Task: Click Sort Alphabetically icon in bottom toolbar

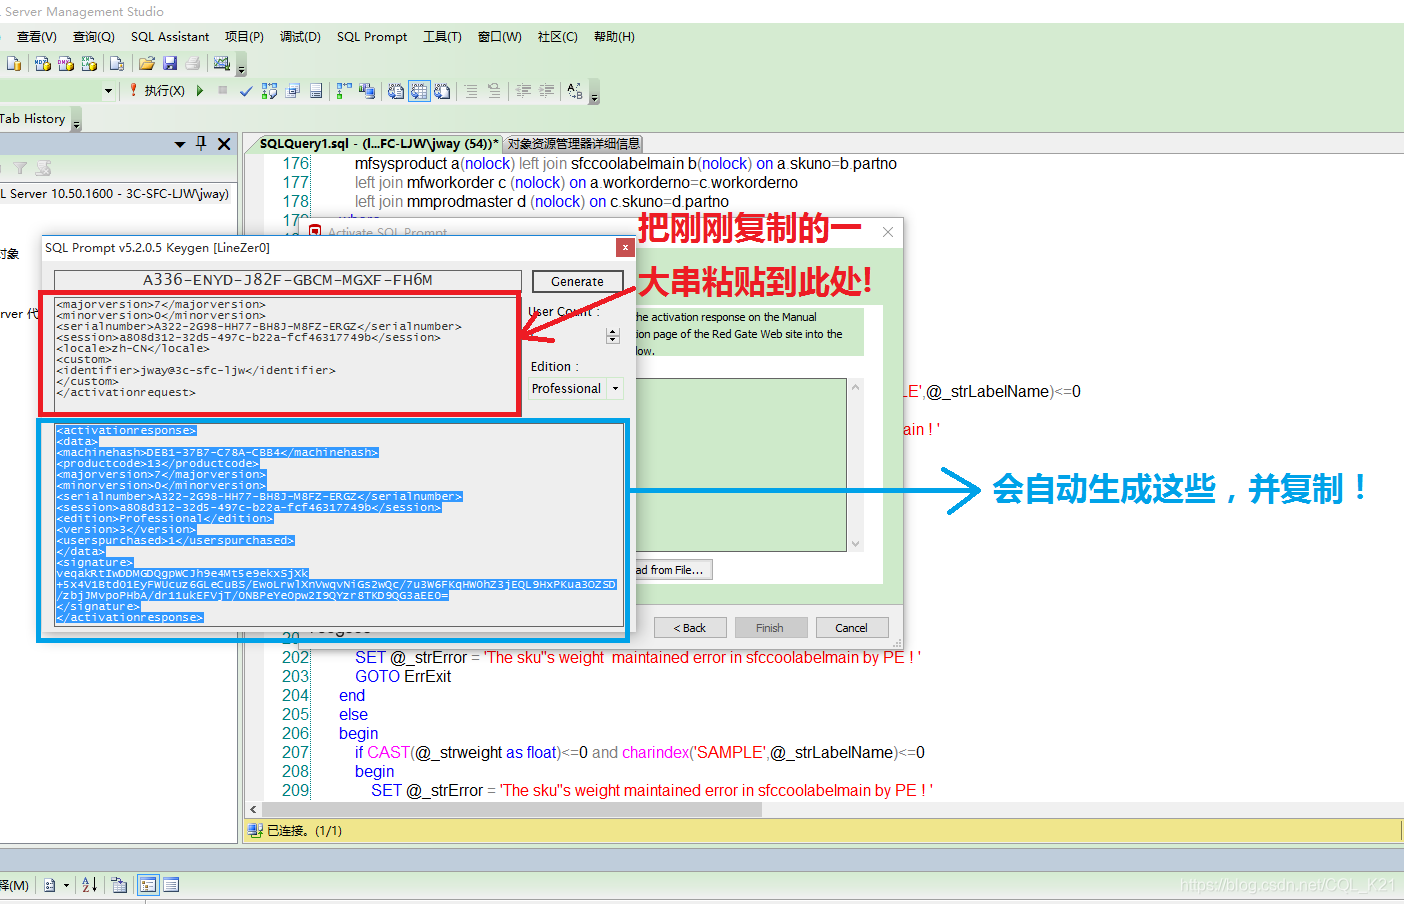Action: coord(89,885)
